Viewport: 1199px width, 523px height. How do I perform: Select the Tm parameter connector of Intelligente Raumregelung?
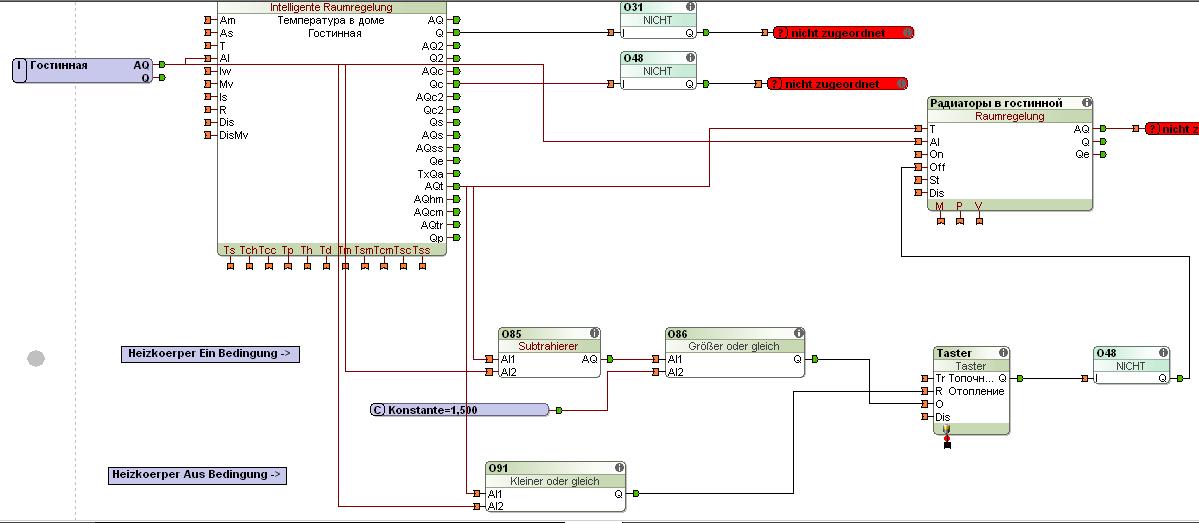[346, 266]
